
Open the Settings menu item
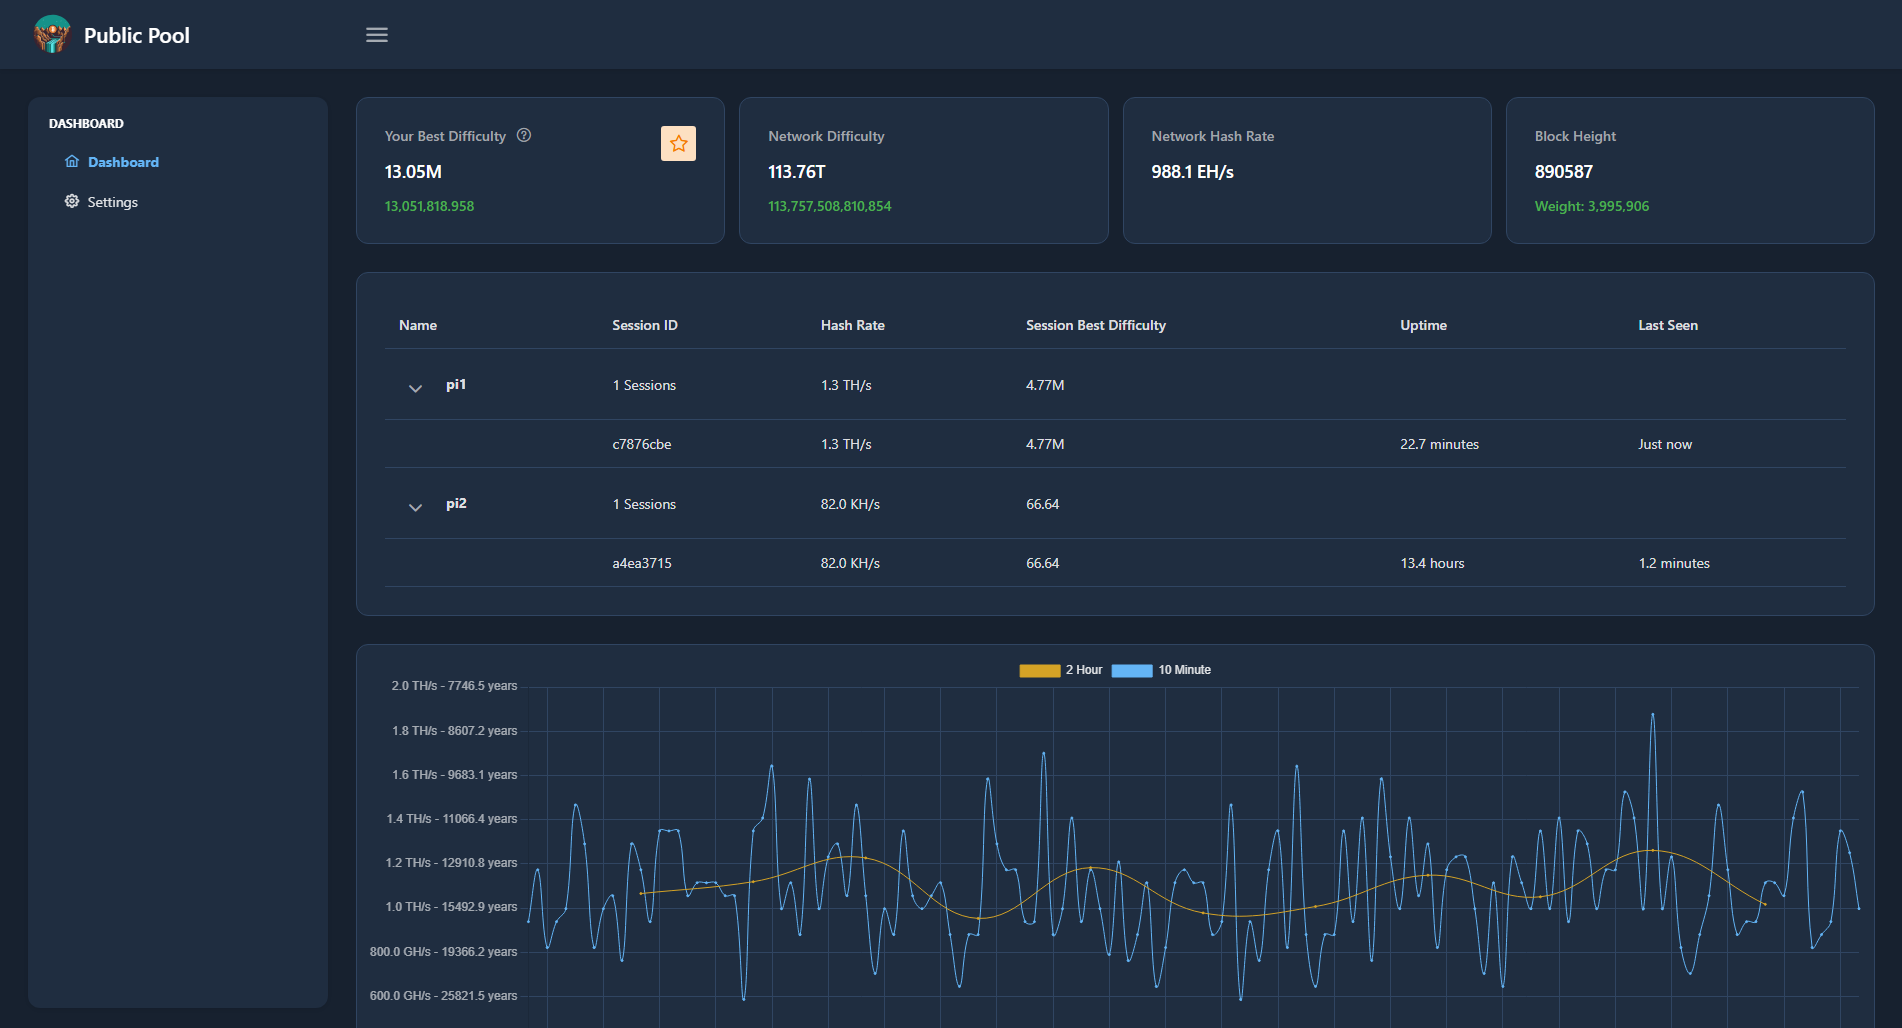[x=112, y=202]
